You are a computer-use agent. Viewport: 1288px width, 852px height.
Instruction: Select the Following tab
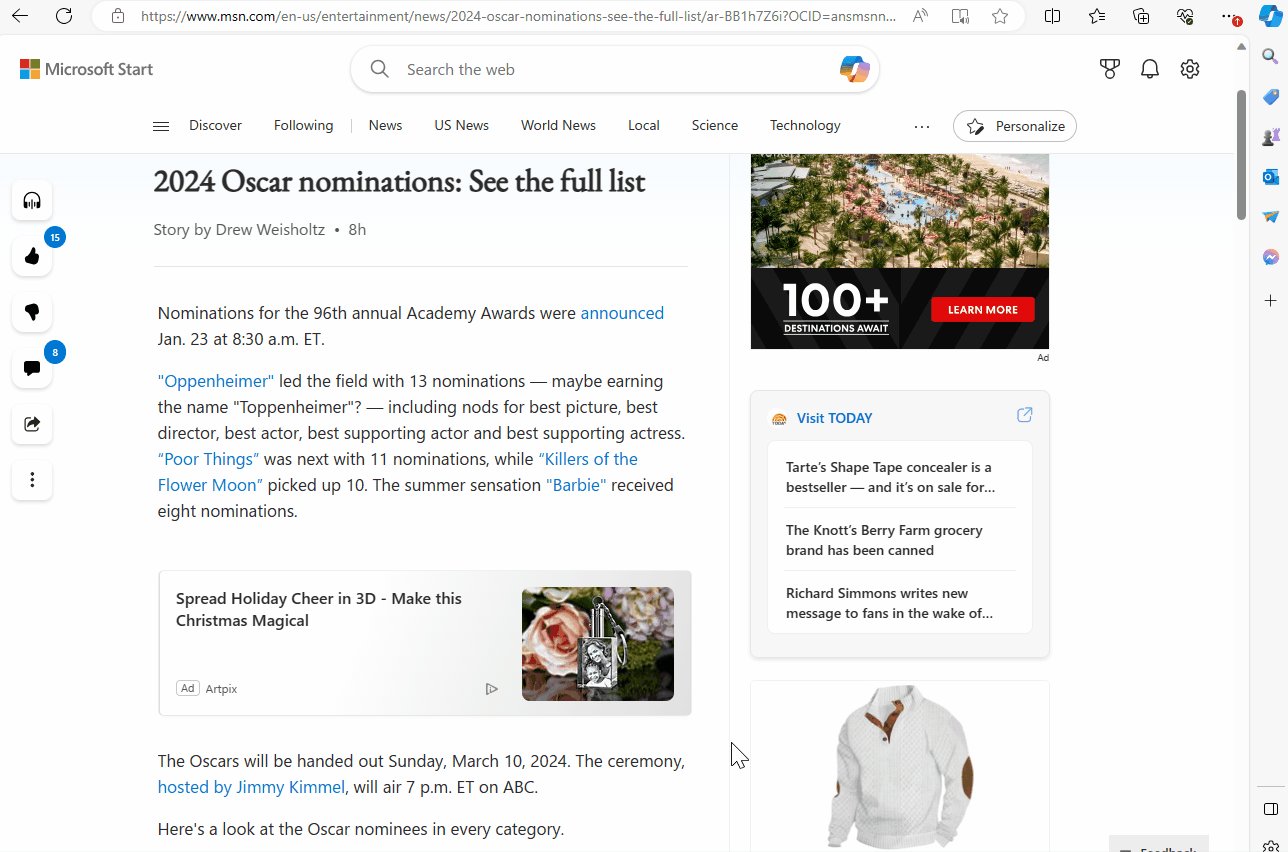303,126
